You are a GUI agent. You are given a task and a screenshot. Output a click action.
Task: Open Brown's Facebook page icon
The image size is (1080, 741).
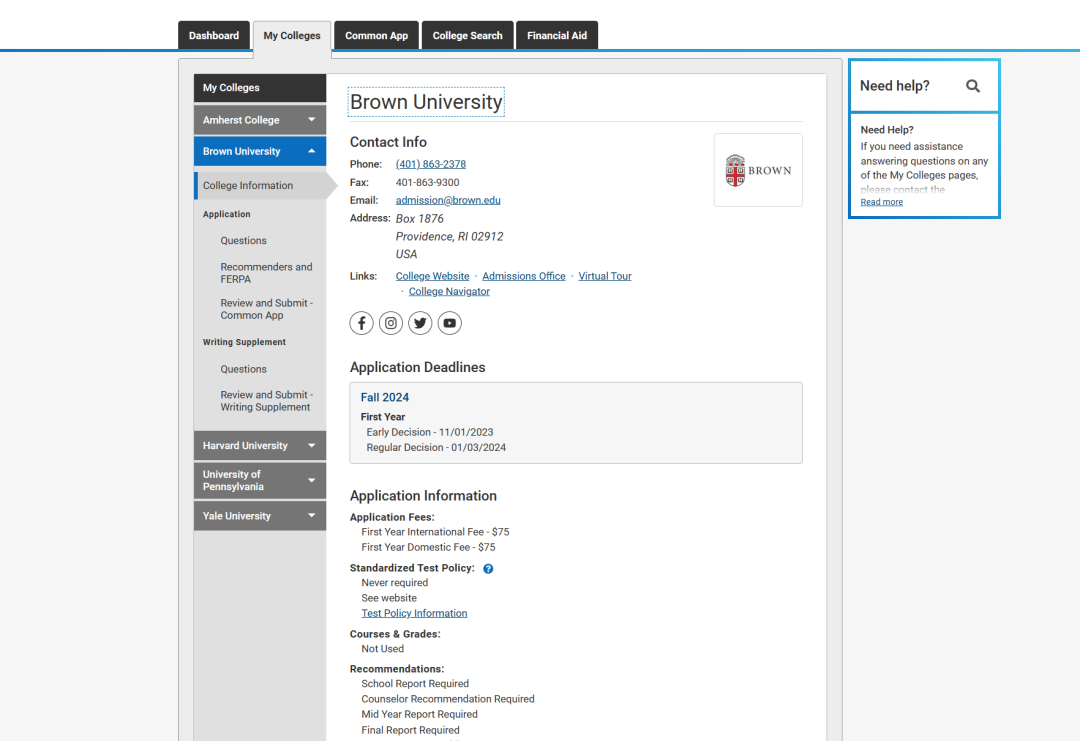pos(362,323)
